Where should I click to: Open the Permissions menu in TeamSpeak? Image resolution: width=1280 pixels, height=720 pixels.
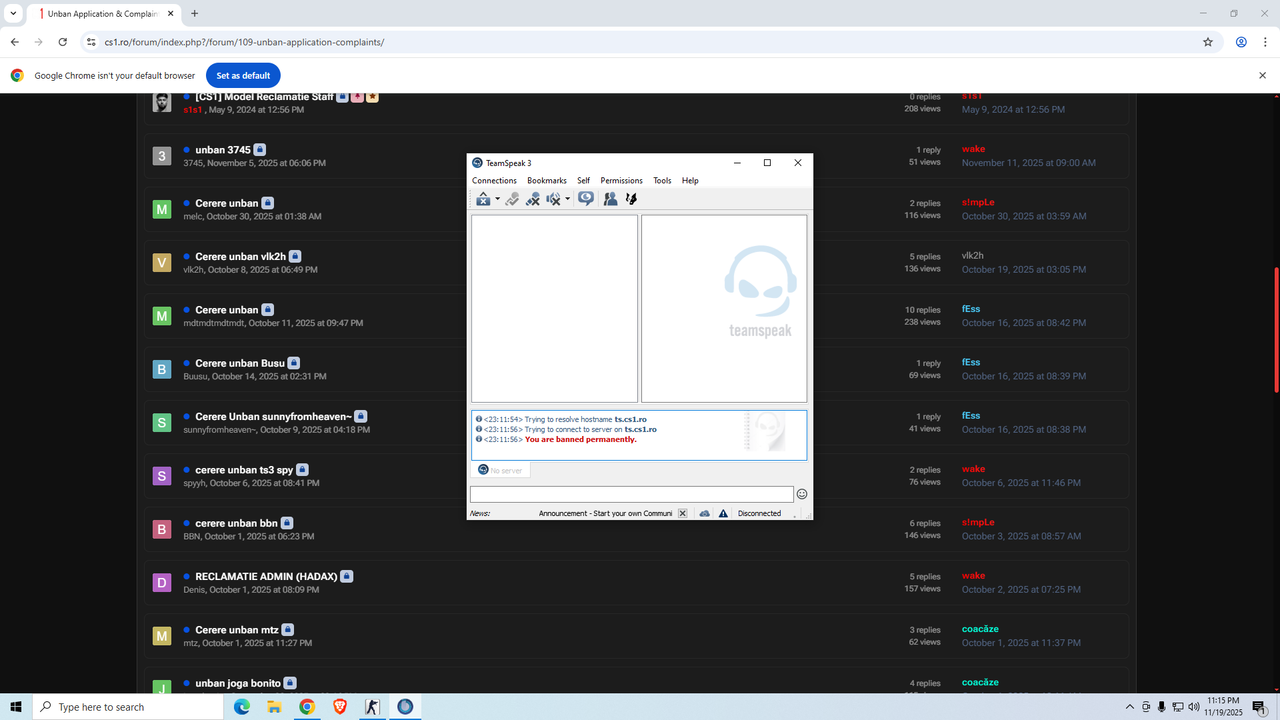coord(622,181)
